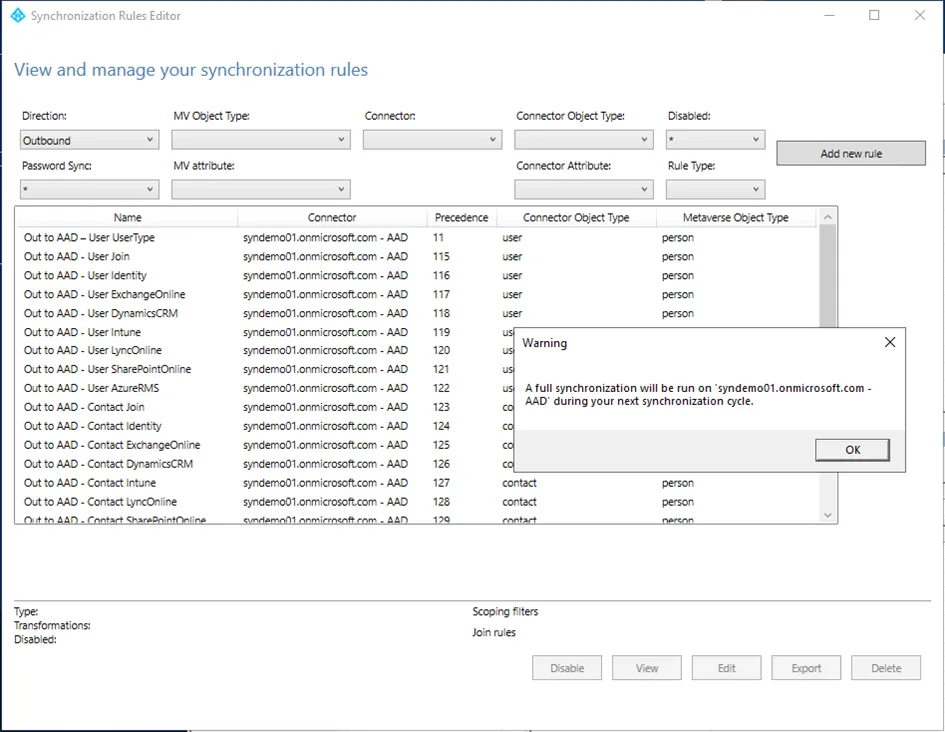The width and height of the screenshot is (945, 732).
Task: Close the Warning dialog with X
Action: tap(890, 343)
